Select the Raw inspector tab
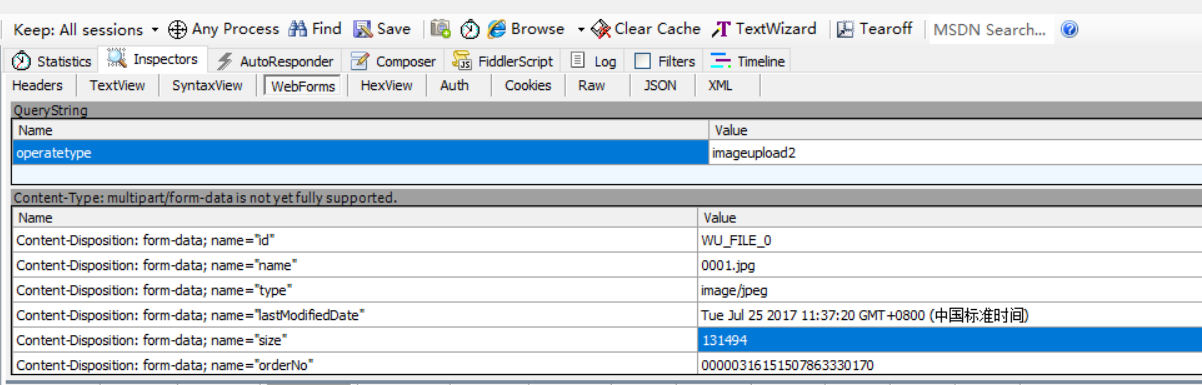Screen dimensions: 1202x385 point(592,86)
